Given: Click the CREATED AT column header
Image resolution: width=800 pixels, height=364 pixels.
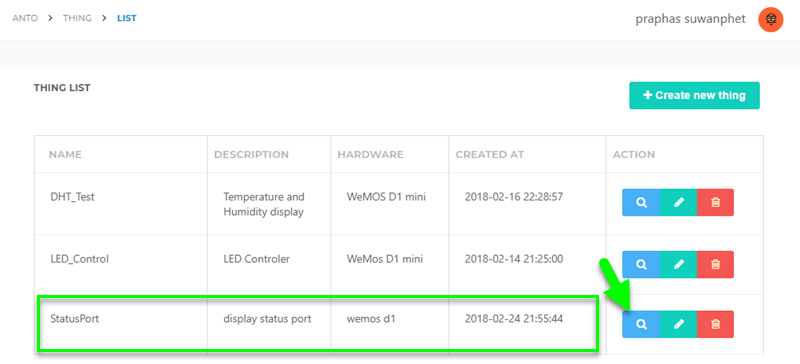Looking at the screenshot, I should (x=490, y=154).
